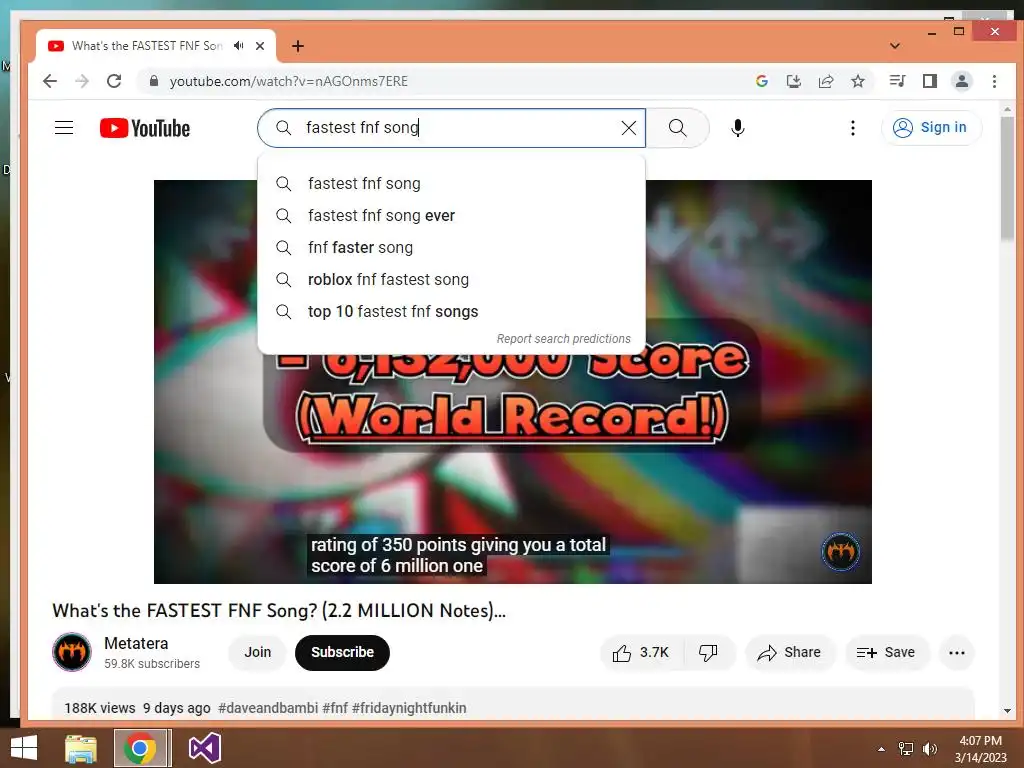Viewport: 1024px width, 768px height.
Task: Dislike the video with thumbs down
Action: coord(709,652)
